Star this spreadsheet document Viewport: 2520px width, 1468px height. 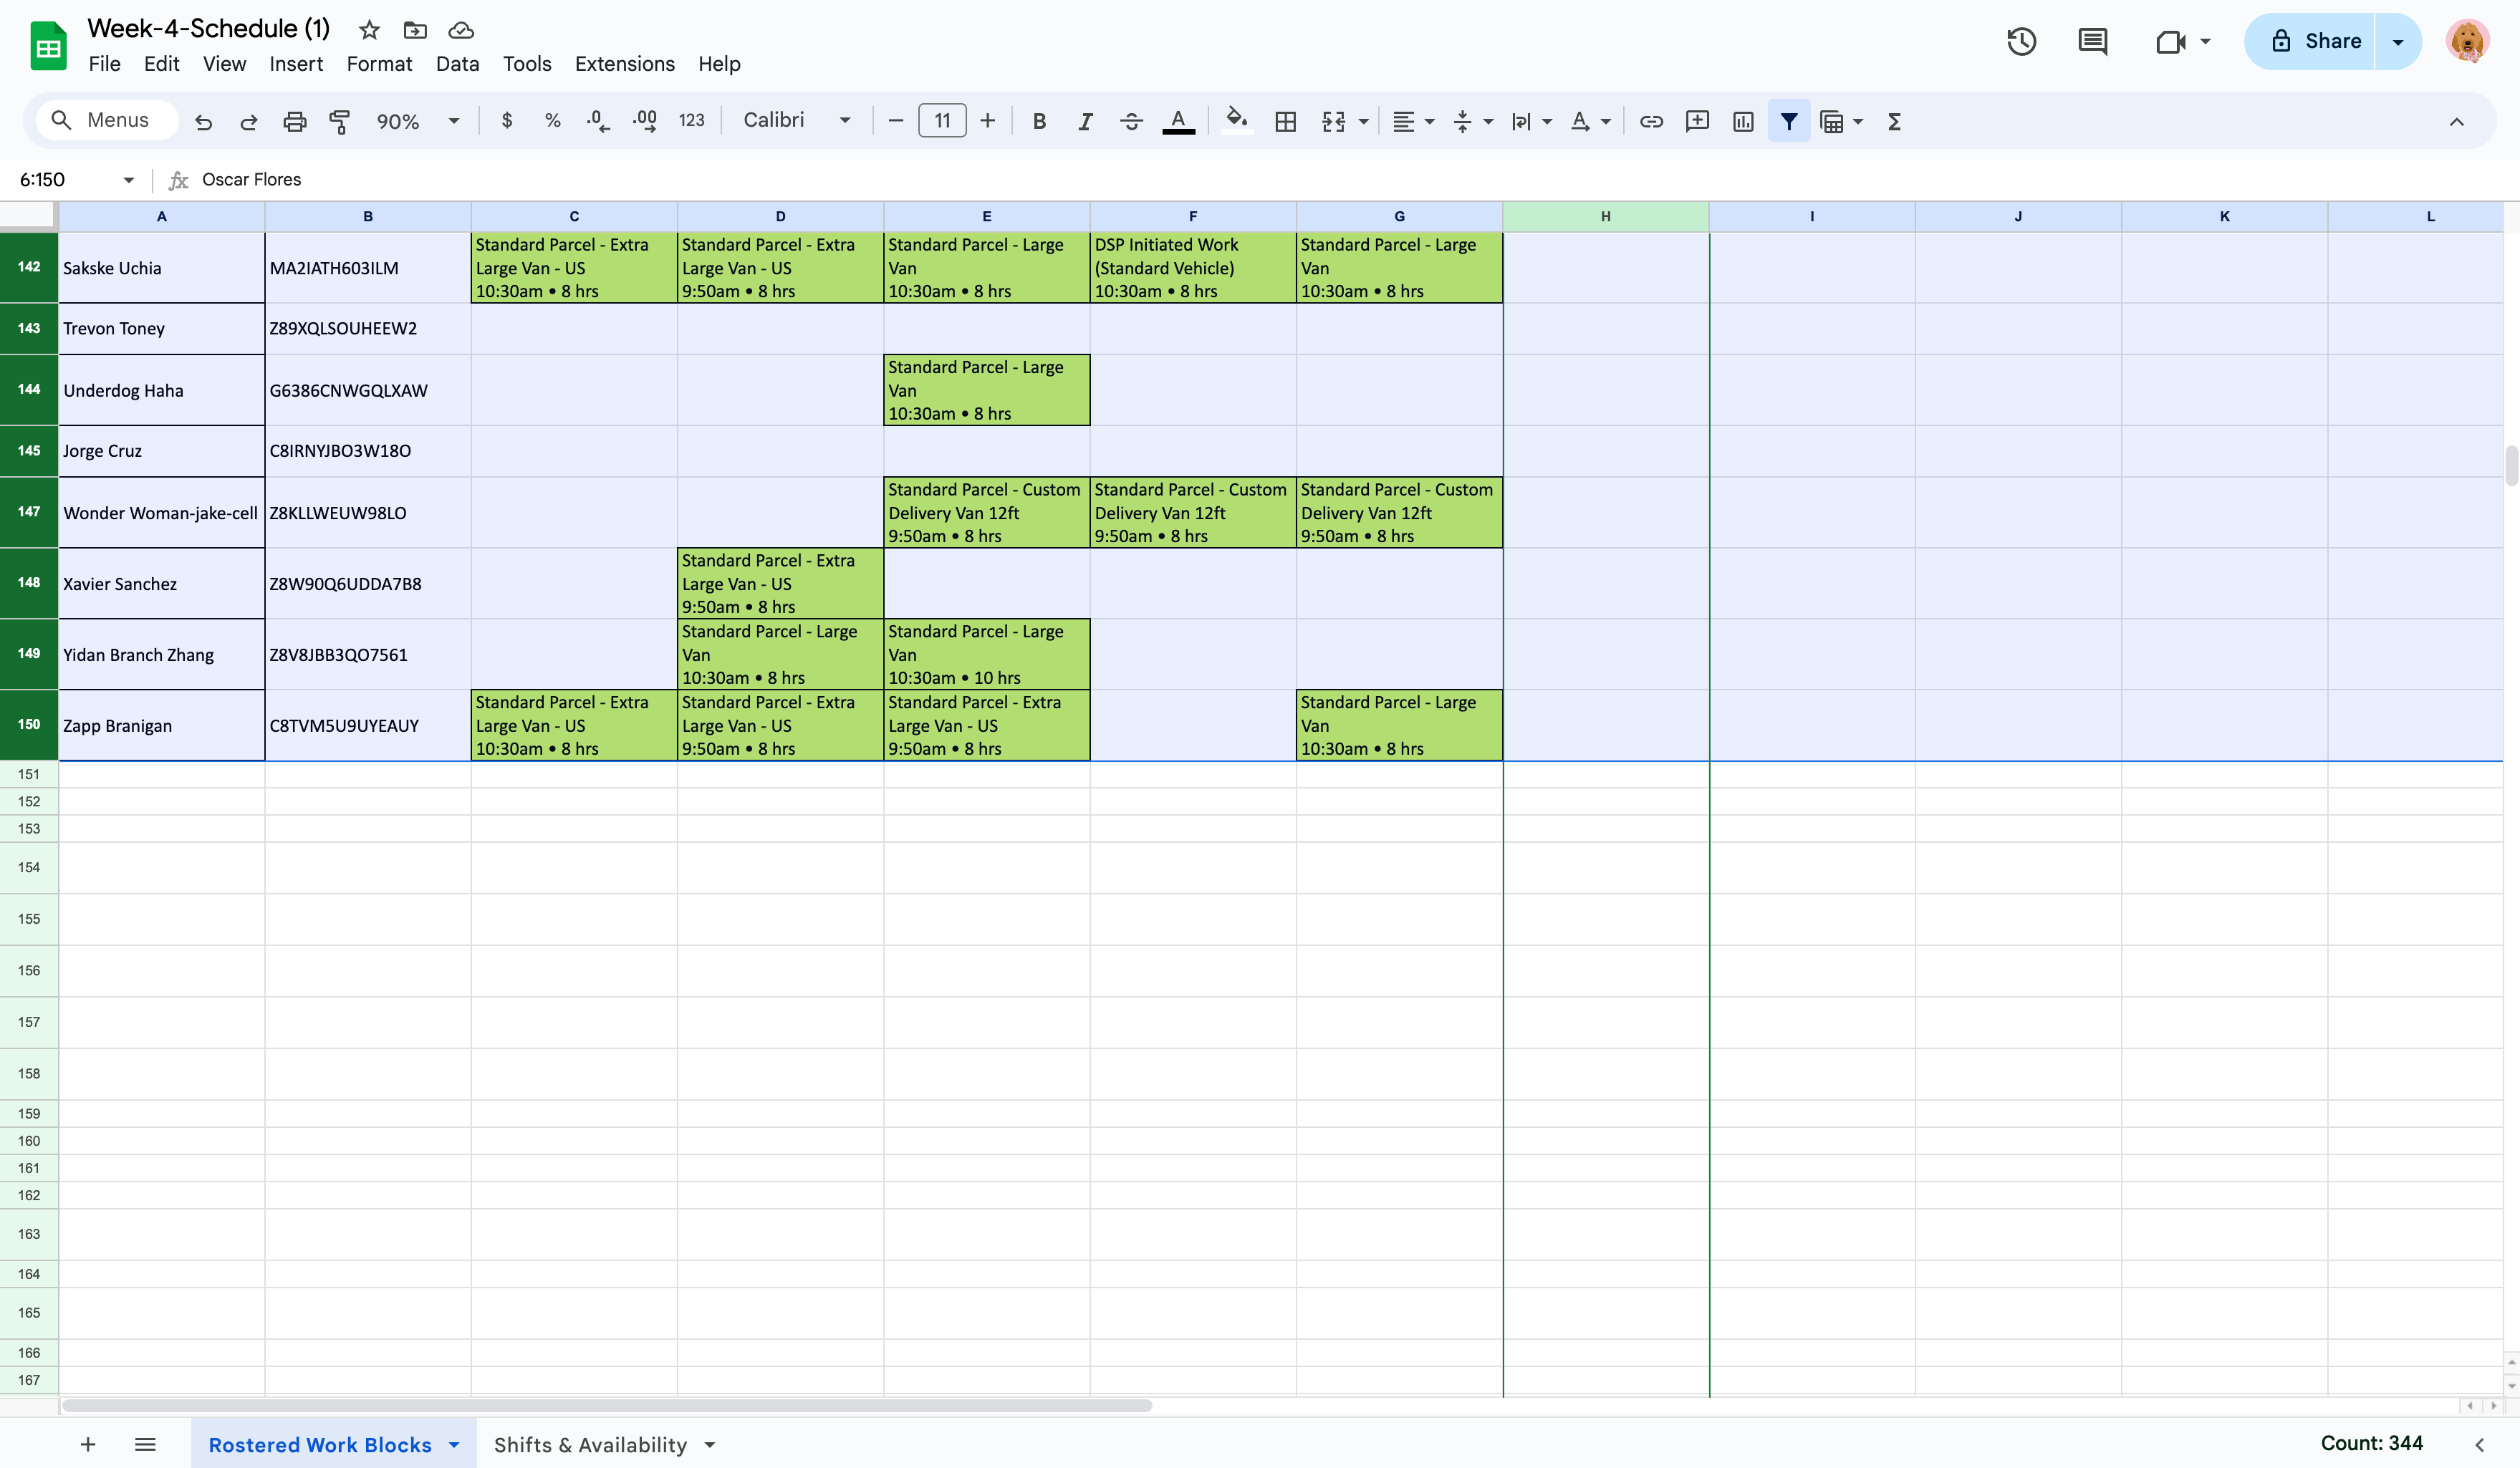[x=369, y=30]
